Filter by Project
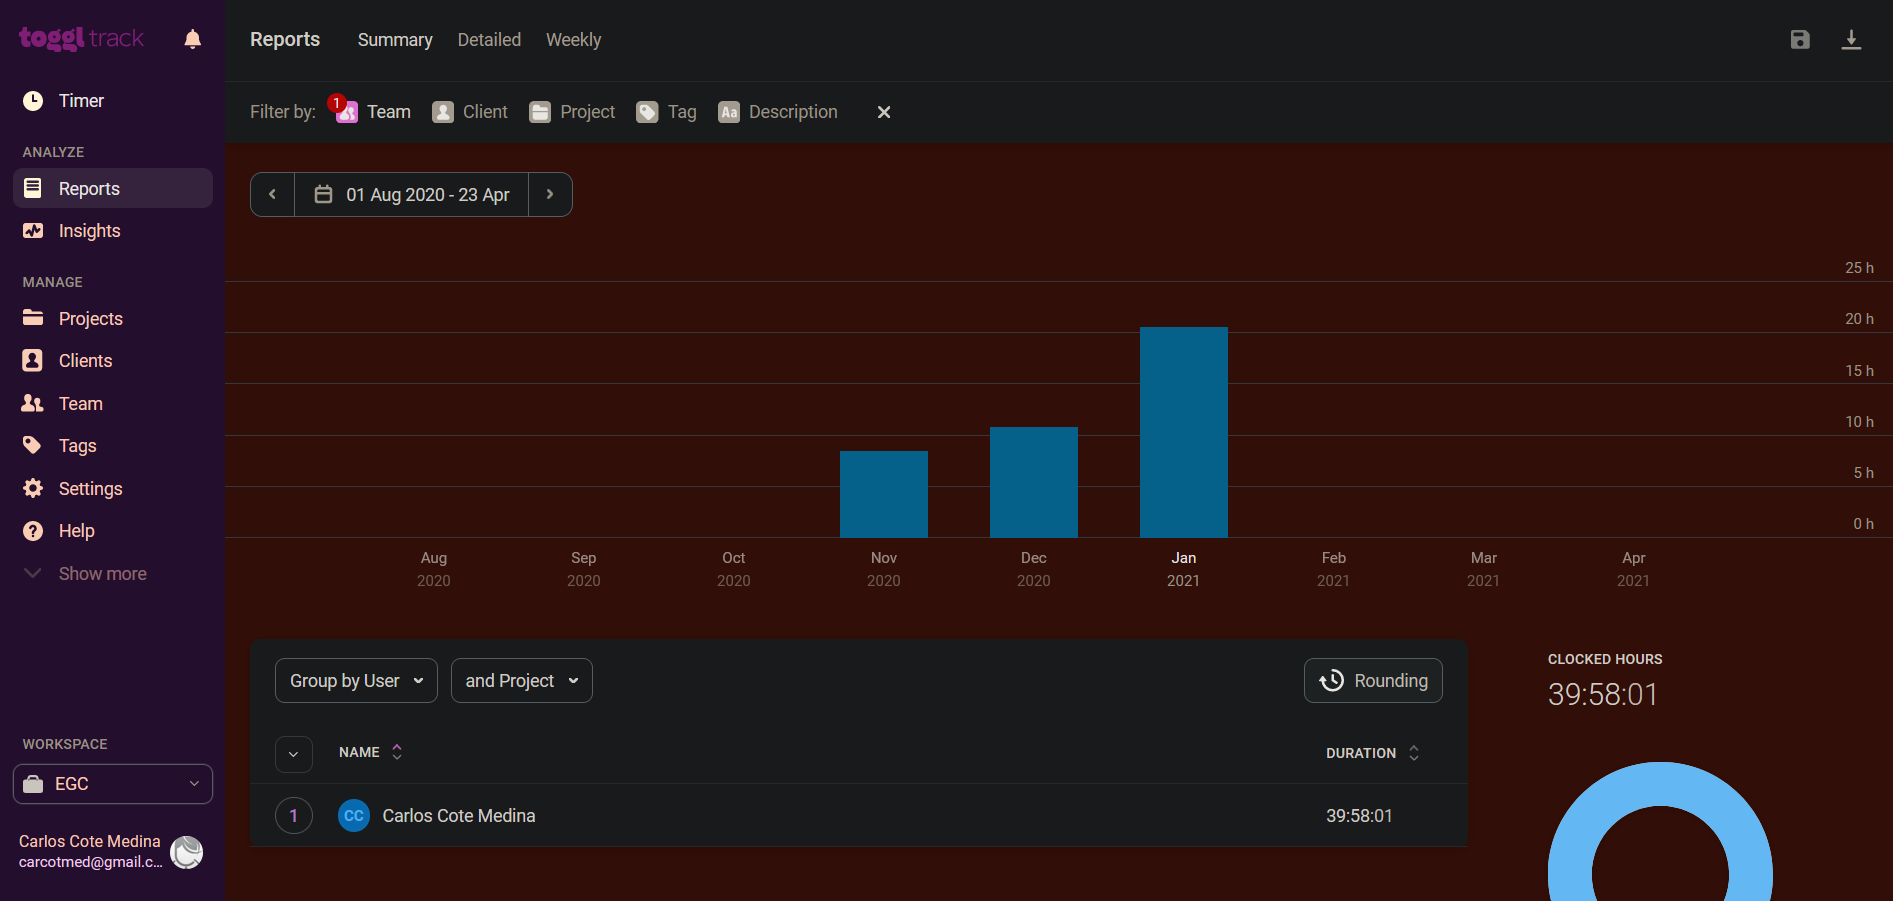The height and width of the screenshot is (901, 1893). pos(572,112)
